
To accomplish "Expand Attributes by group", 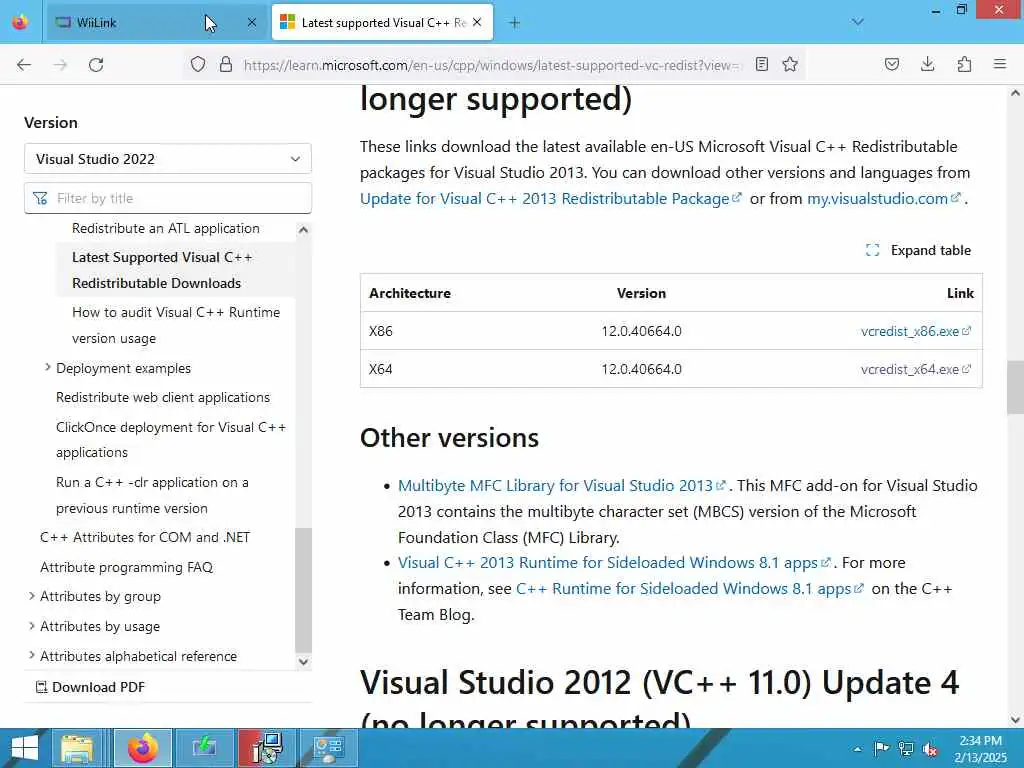I will (31, 596).
